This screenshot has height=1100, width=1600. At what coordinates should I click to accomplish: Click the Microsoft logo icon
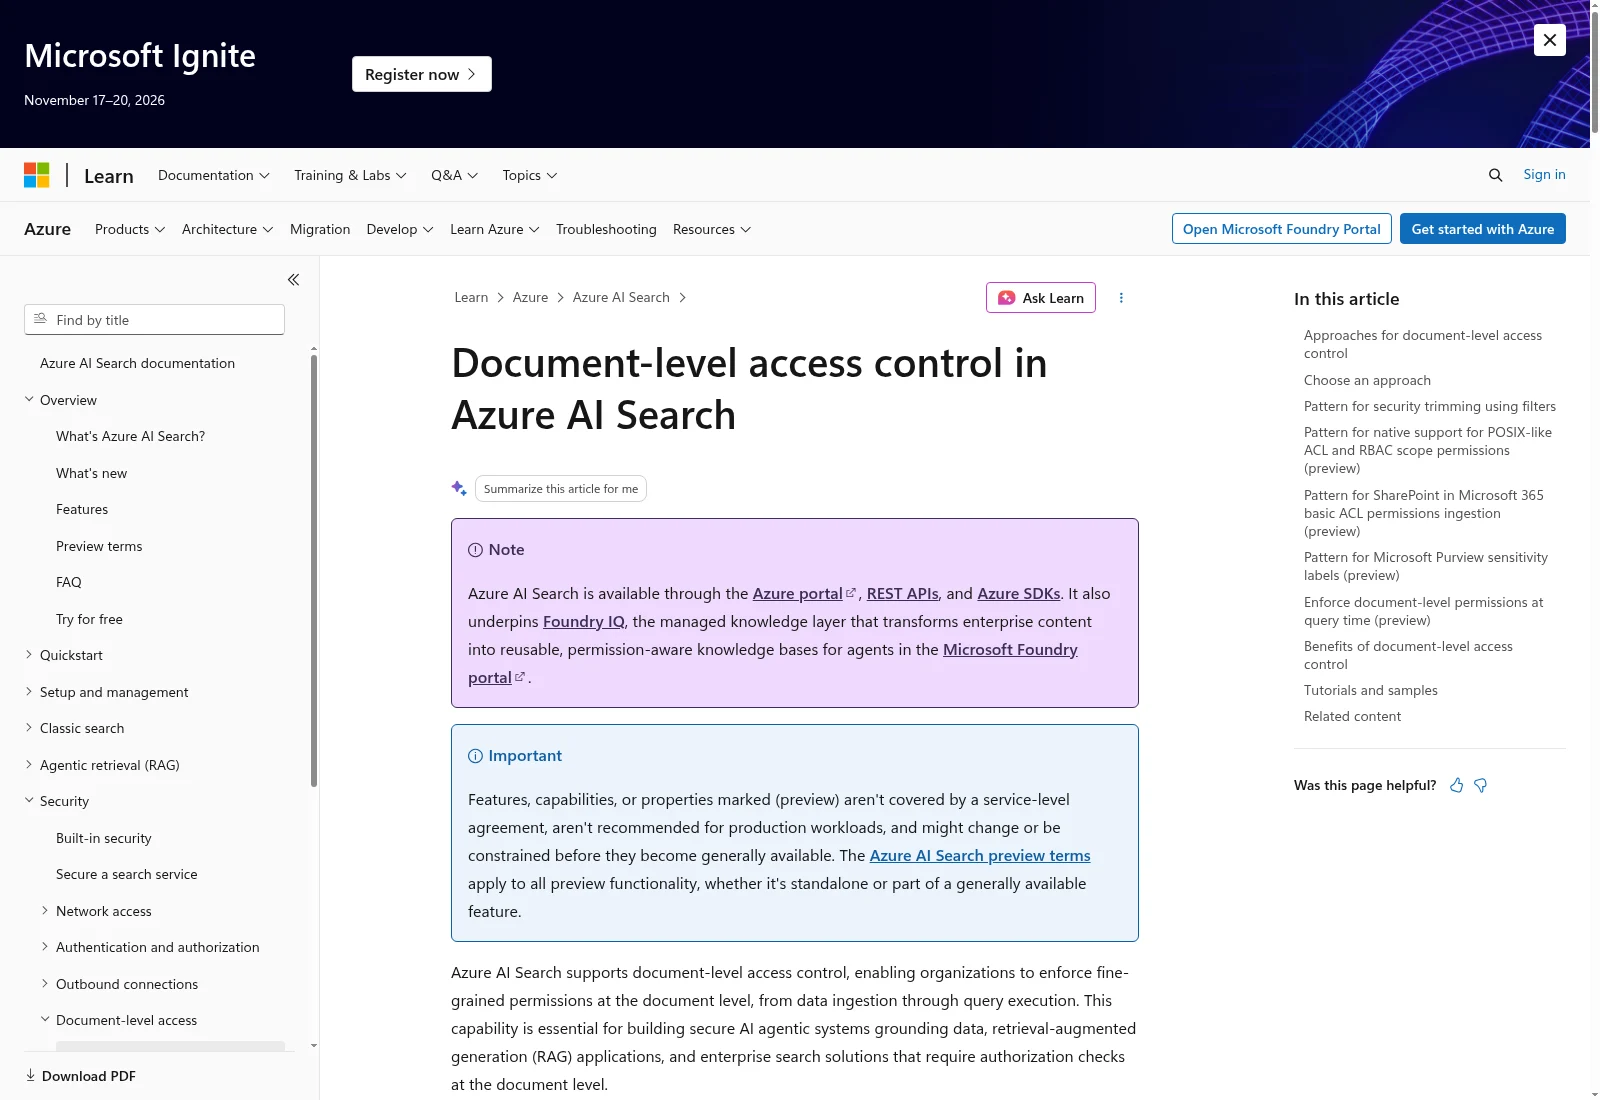coord(37,175)
